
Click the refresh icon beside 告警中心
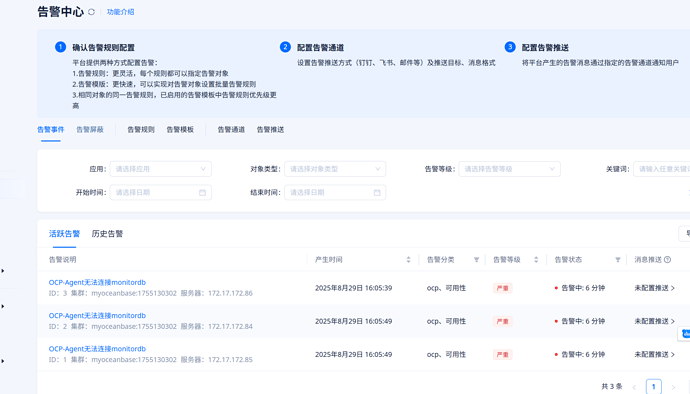(x=92, y=12)
